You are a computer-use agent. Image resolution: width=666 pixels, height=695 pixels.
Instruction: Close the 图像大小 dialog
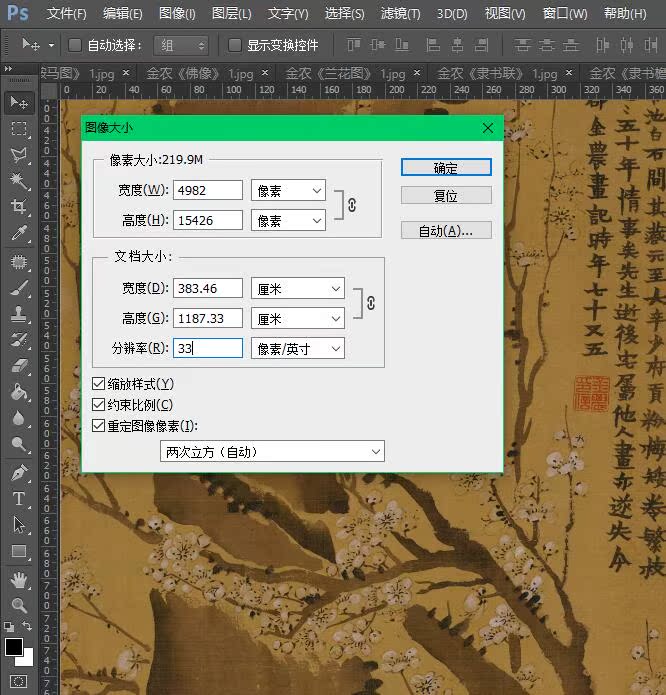click(x=488, y=128)
